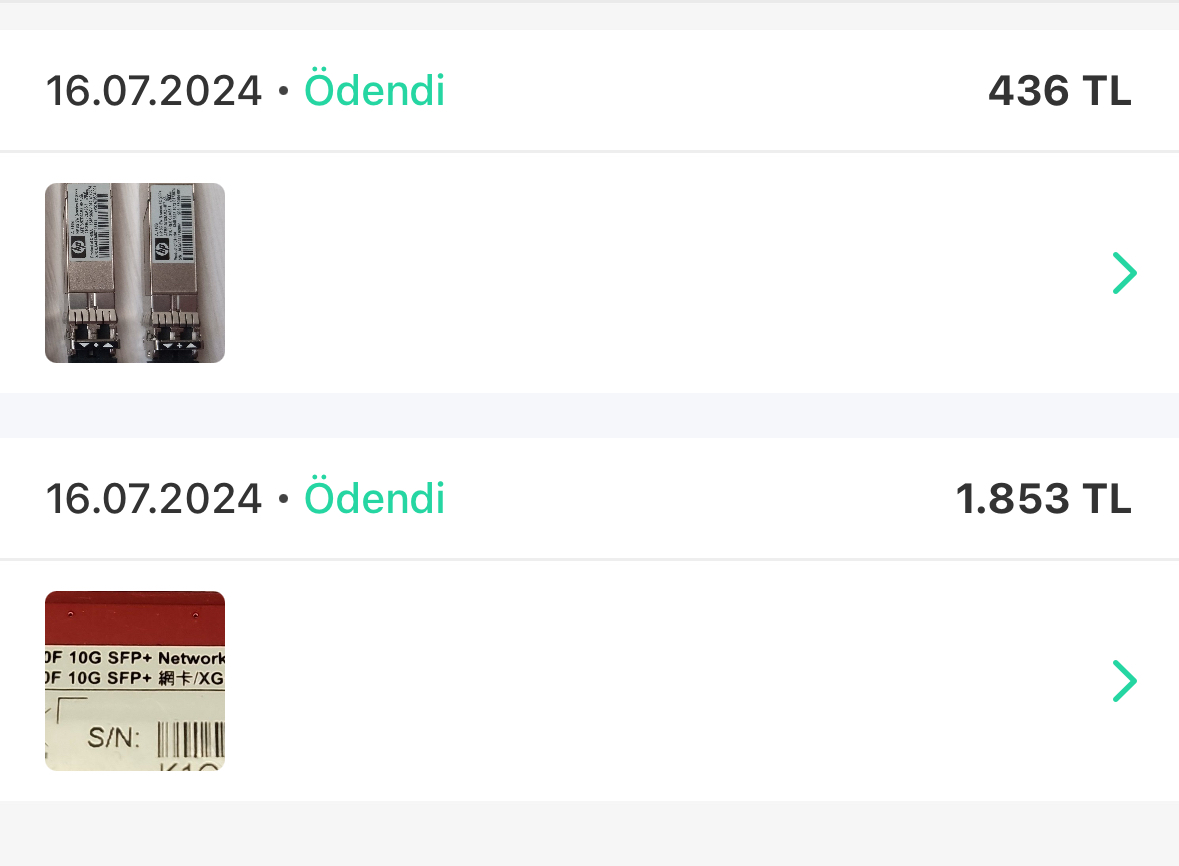Click the 436 TL order total
Screen dimensions: 1179x866
click(1059, 91)
